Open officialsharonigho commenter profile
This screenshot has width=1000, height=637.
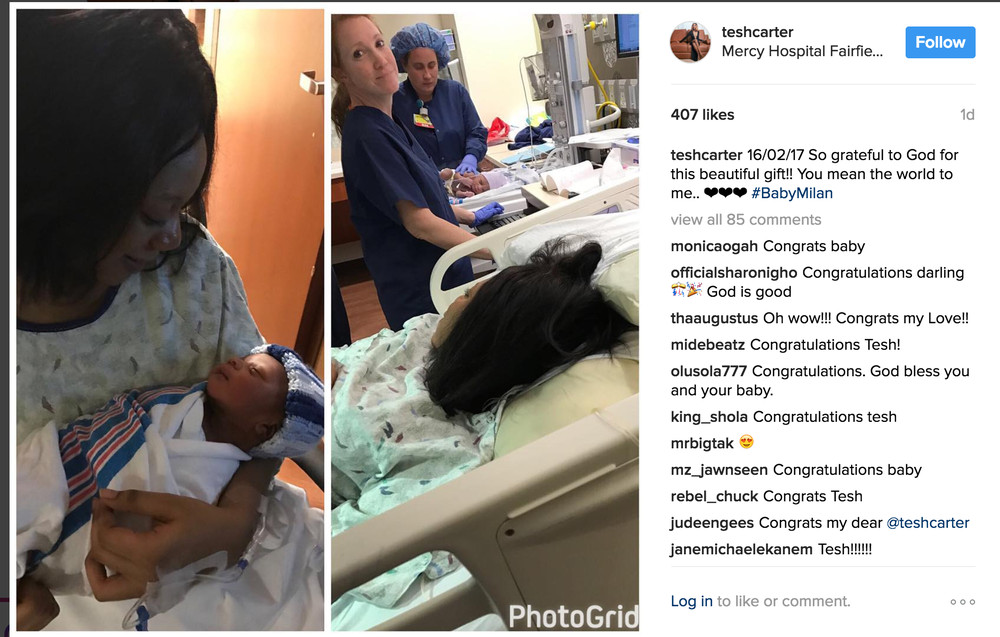pos(733,273)
